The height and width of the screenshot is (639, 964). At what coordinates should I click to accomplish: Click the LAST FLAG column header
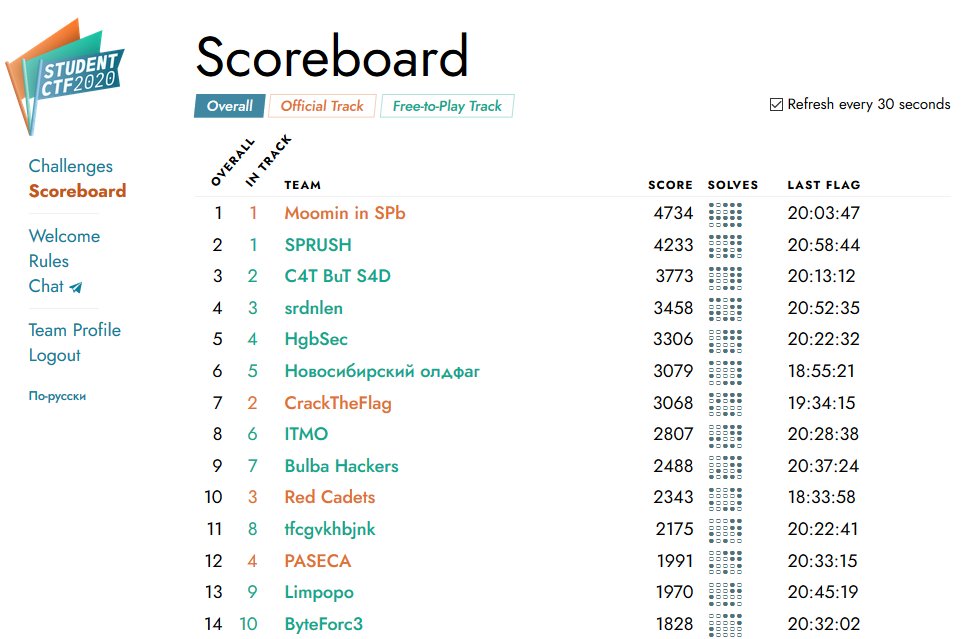[x=824, y=185]
